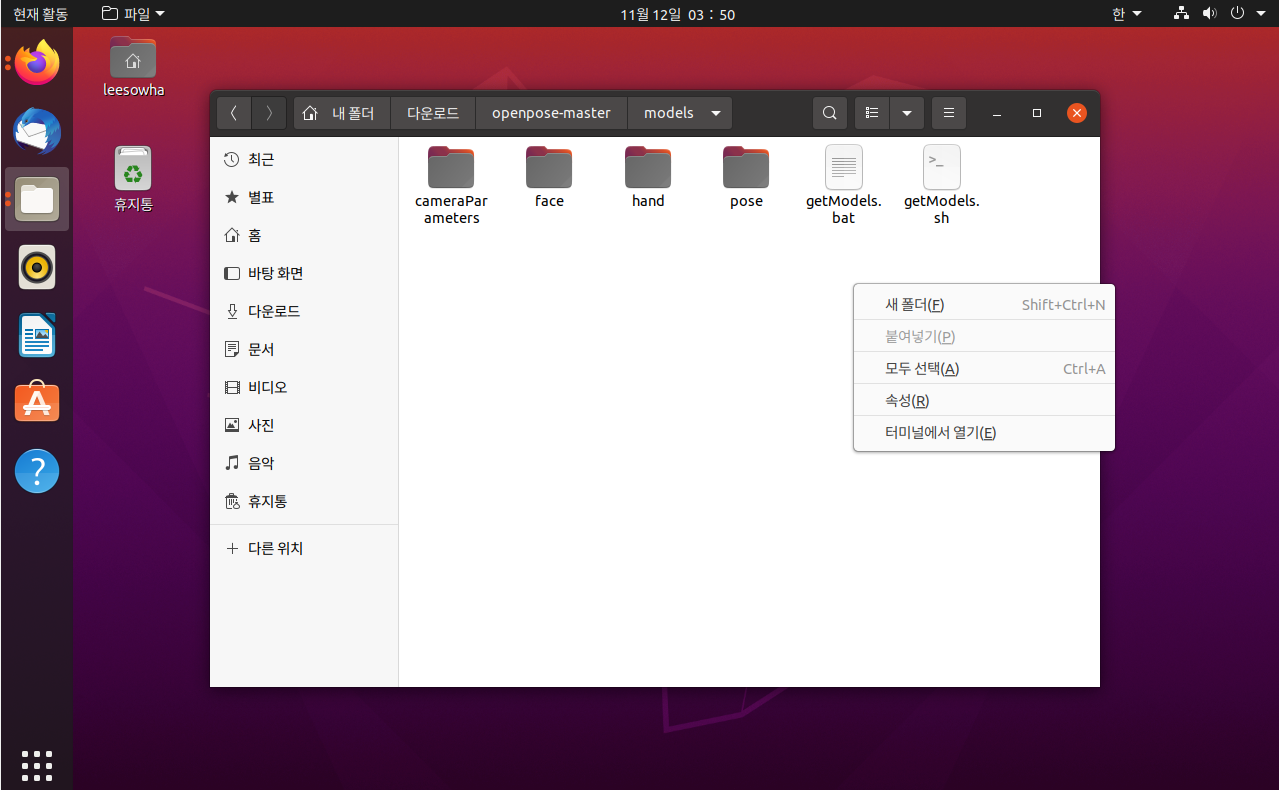The image size is (1279, 790).
Task: Click the power icon in the top bar
Action: [x=1237, y=14]
